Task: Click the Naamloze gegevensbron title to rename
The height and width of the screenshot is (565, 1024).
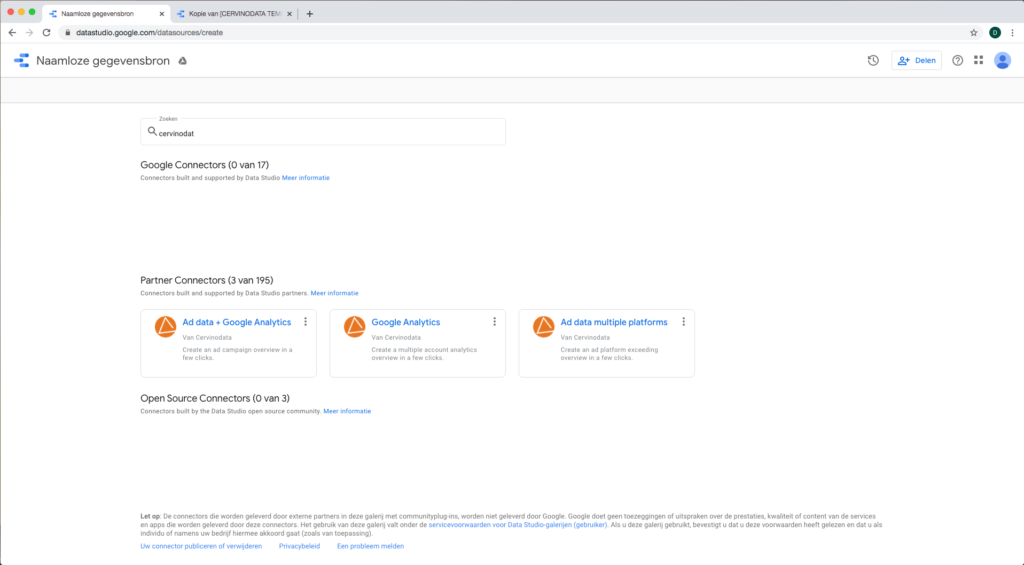Action: tap(103, 61)
